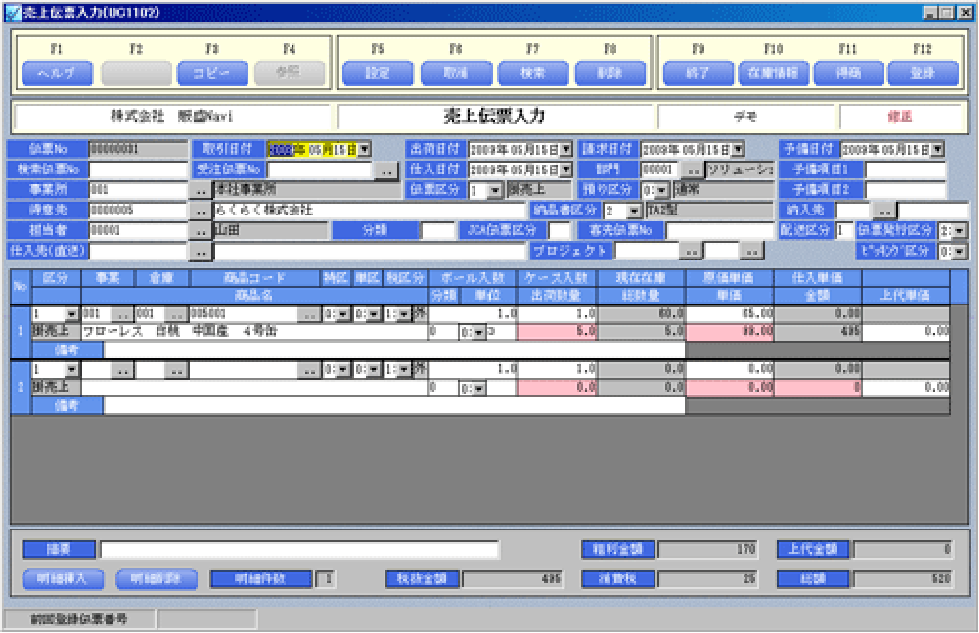The height and width of the screenshot is (633, 979).
Task: Open lookup button beside 得意先 field
Action: tap(200, 210)
